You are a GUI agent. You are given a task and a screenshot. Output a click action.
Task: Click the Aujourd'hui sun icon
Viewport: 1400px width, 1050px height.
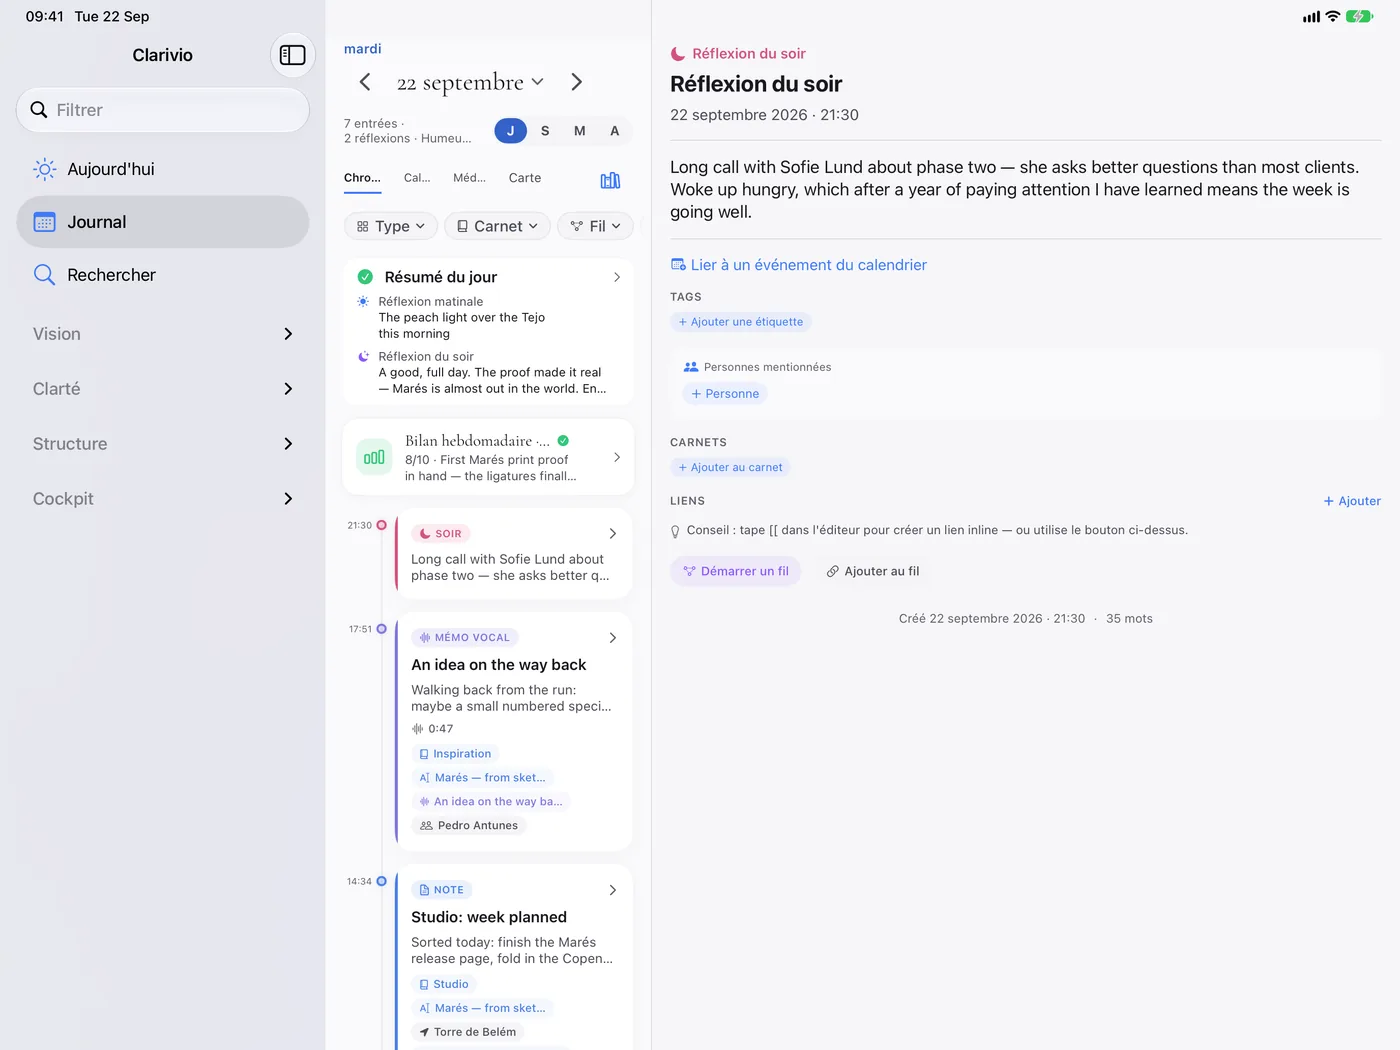(45, 169)
